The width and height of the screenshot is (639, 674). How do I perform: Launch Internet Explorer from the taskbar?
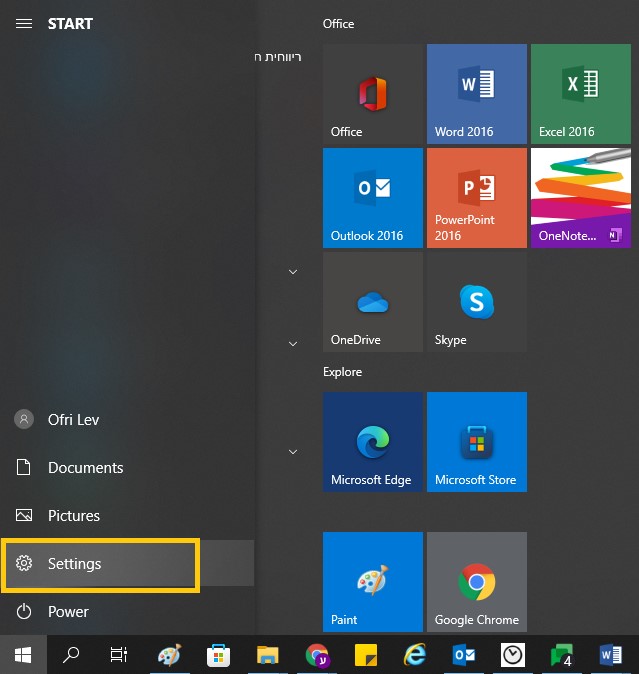tap(415, 655)
